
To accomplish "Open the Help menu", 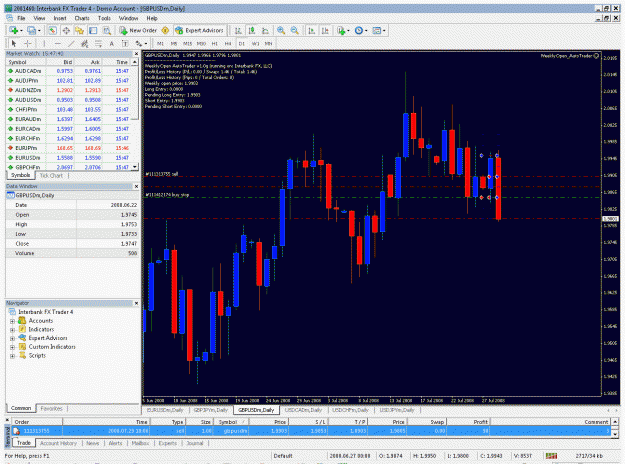I will click(152, 18).
